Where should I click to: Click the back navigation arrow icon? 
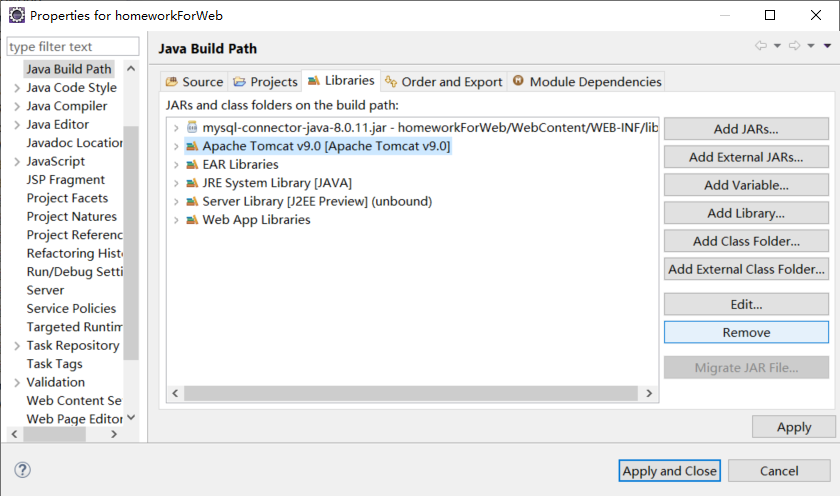point(761,46)
